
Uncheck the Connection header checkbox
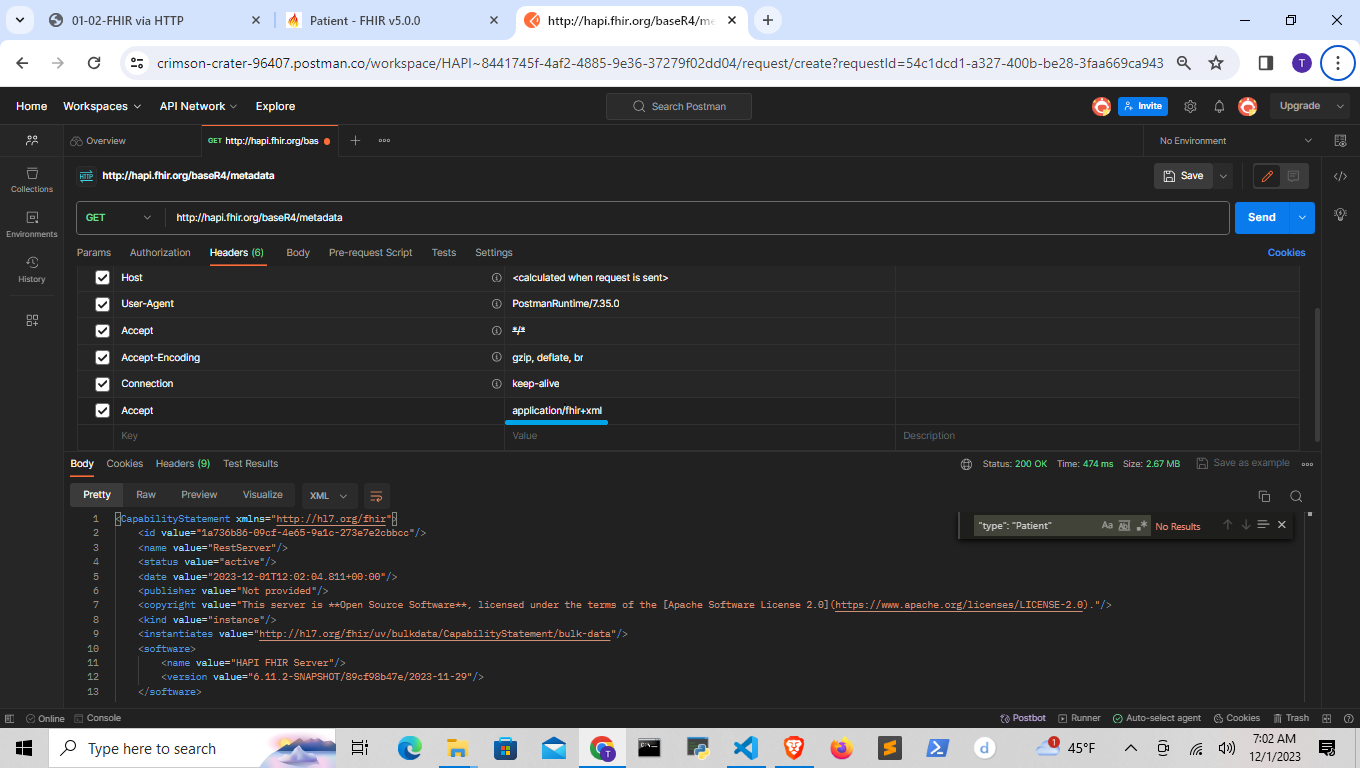[102, 384]
